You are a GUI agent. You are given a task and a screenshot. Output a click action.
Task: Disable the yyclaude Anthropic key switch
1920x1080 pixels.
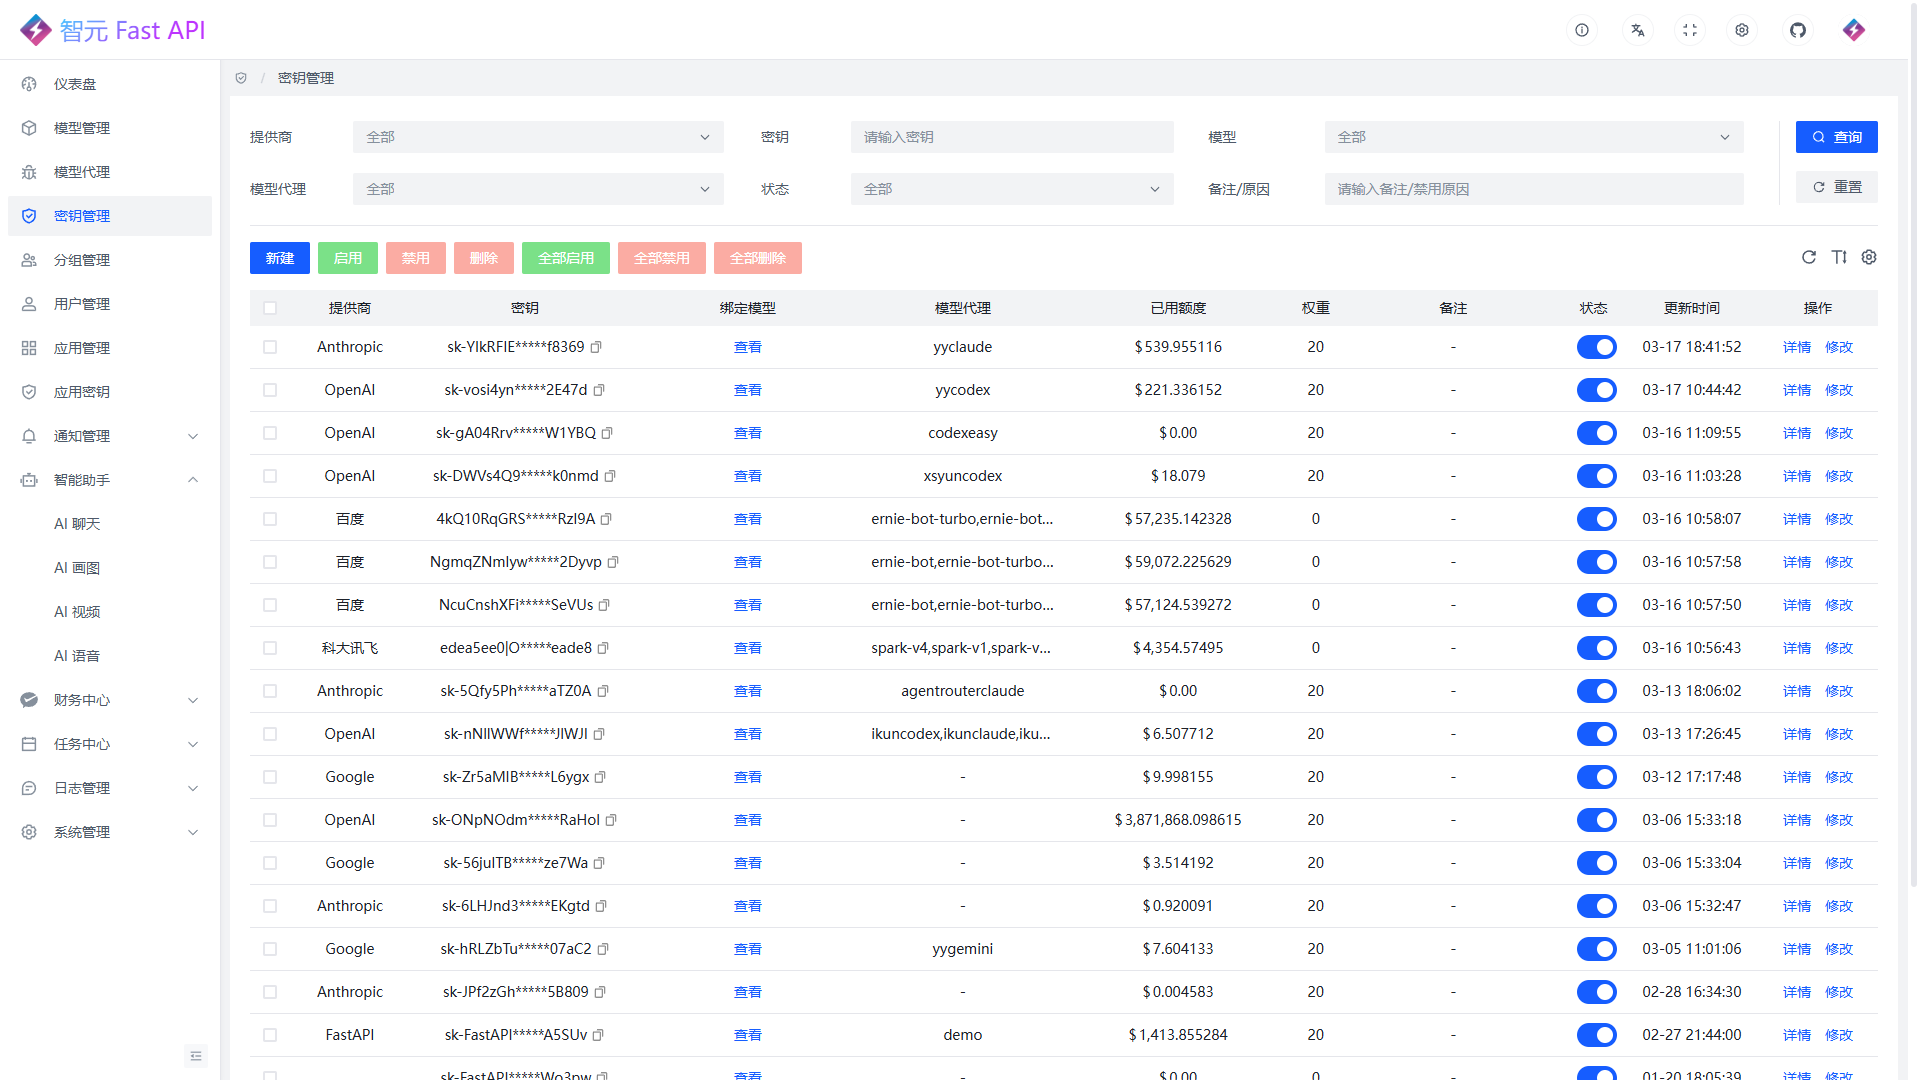coord(1596,347)
